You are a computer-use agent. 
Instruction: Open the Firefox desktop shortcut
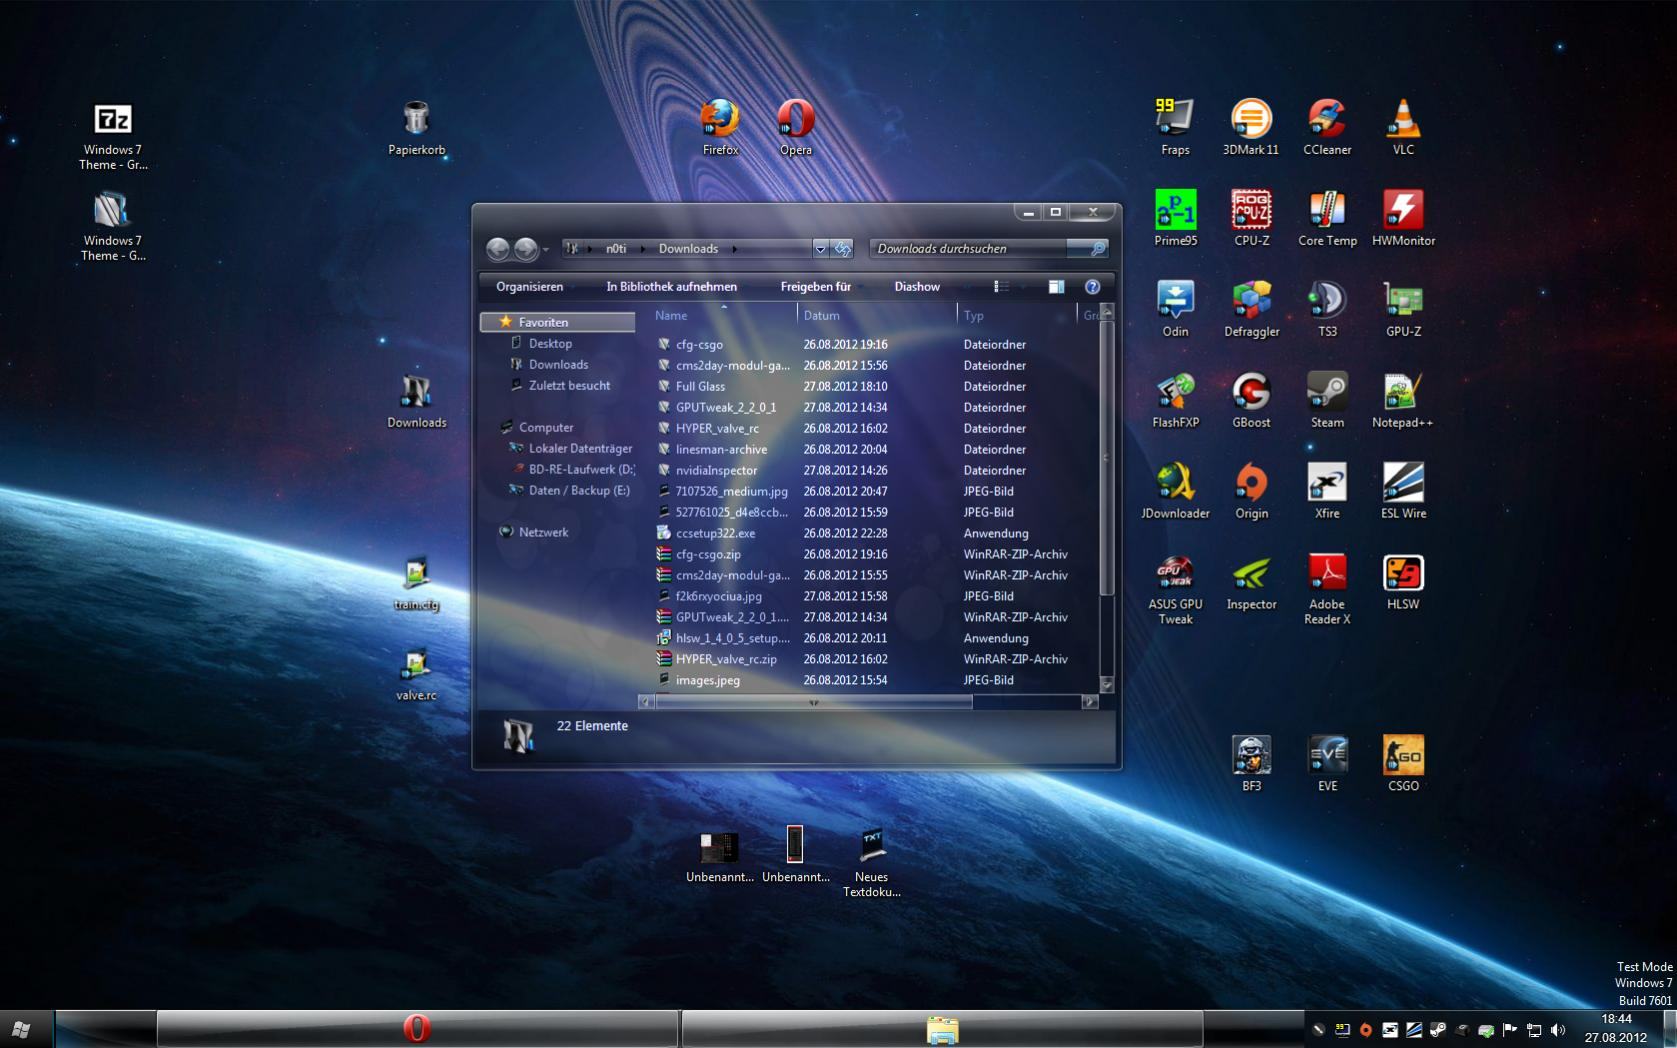(x=720, y=127)
